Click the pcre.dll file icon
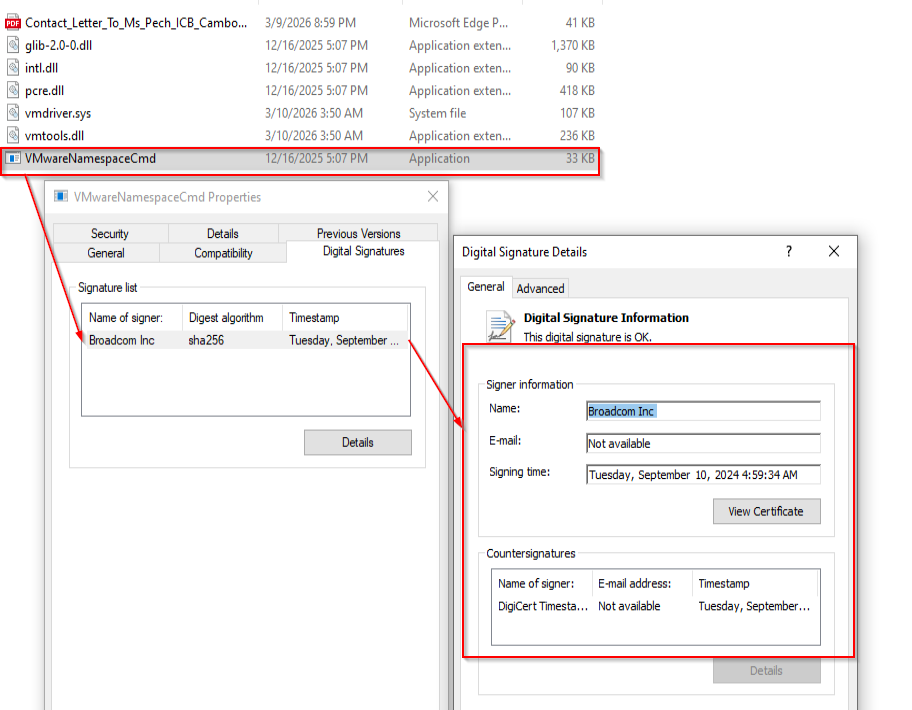 tap(13, 90)
